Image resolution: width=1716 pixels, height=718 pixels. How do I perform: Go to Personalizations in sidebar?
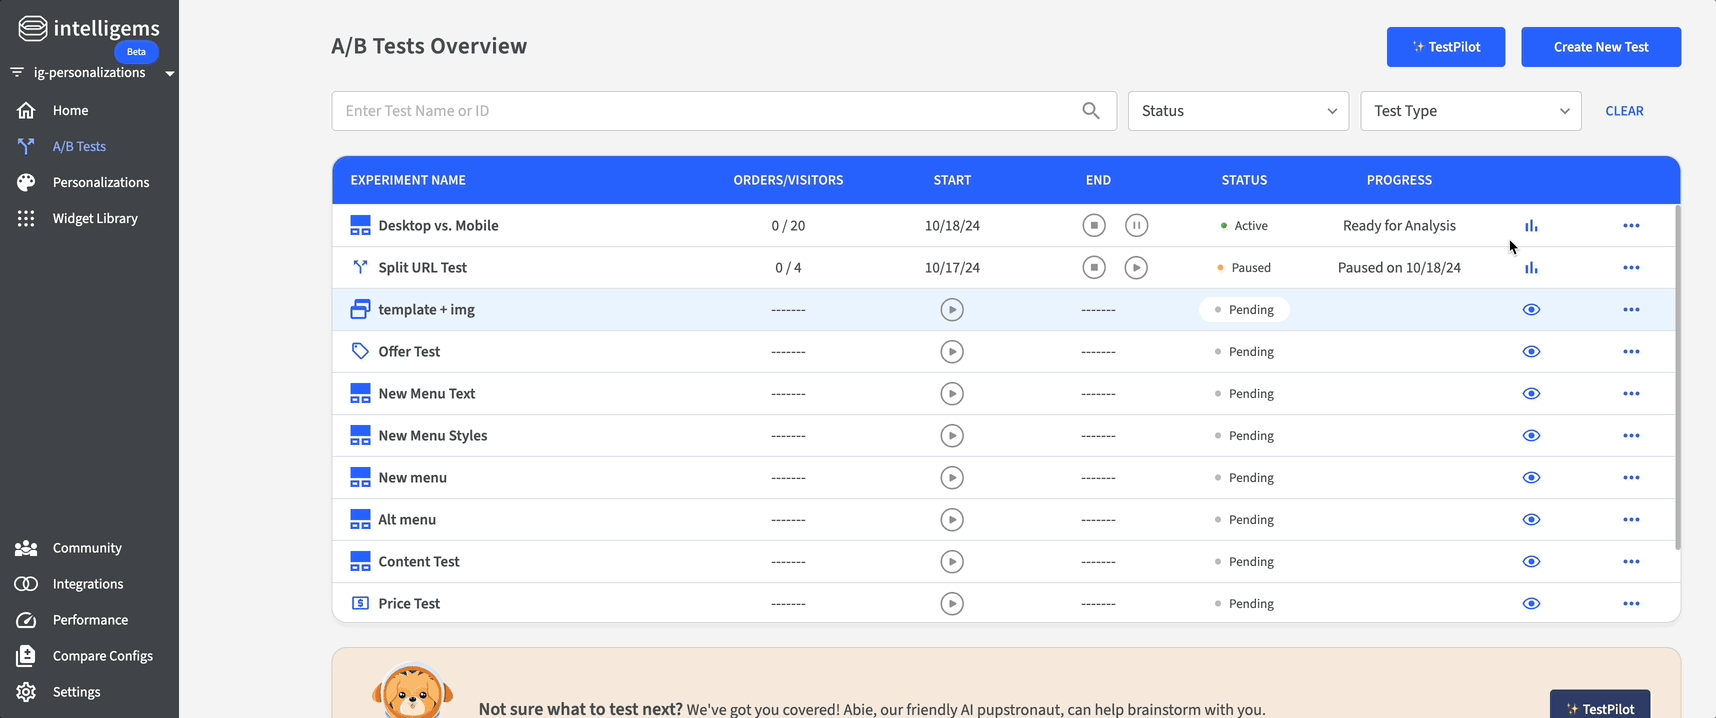pyautogui.click(x=100, y=182)
